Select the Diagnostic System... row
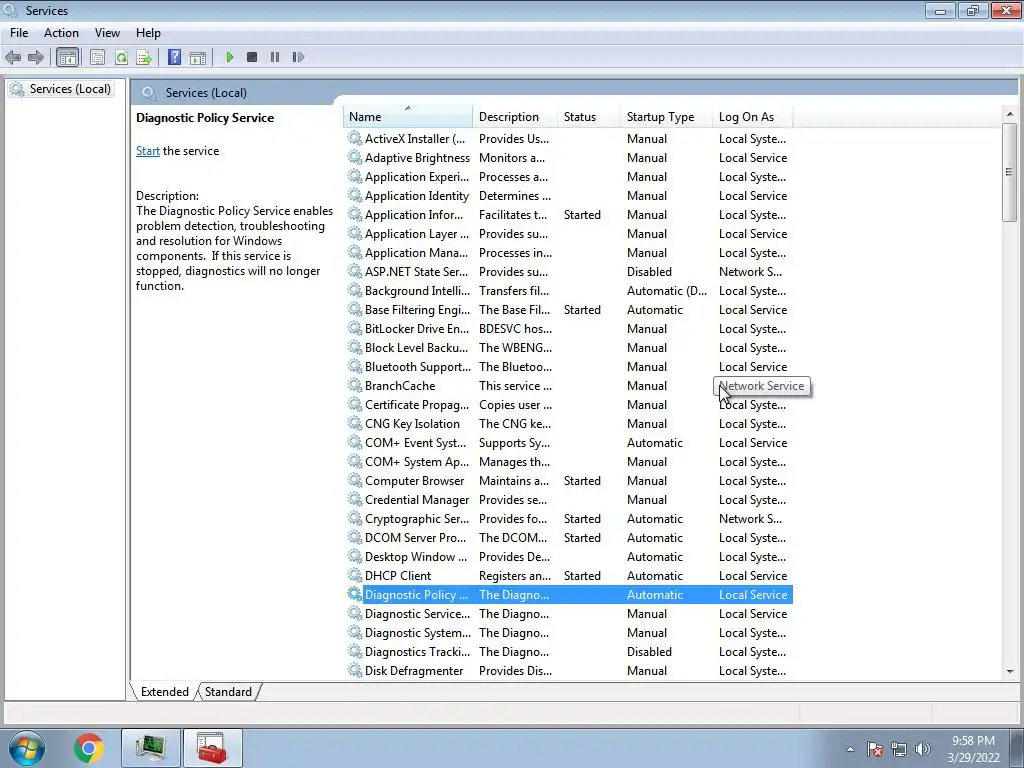This screenshot has height=768, width=1024. [x=568, y=632]
